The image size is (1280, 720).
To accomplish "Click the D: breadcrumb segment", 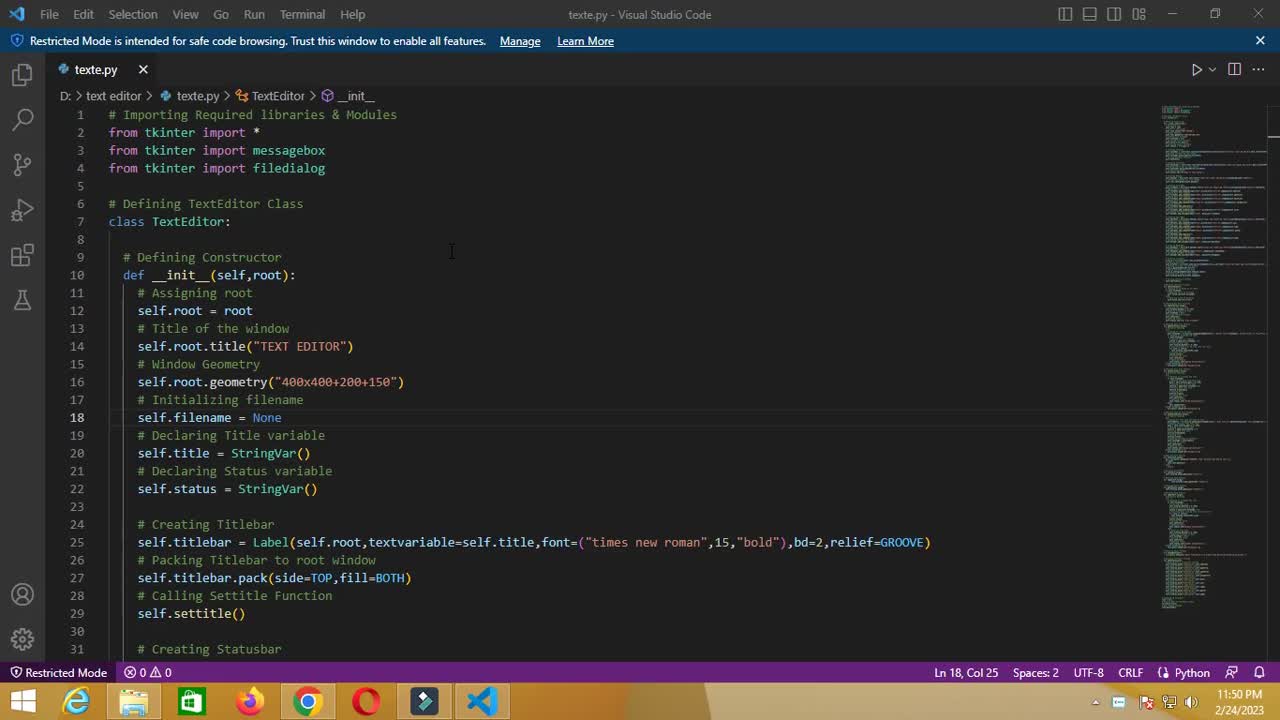I will pos(66,96).
